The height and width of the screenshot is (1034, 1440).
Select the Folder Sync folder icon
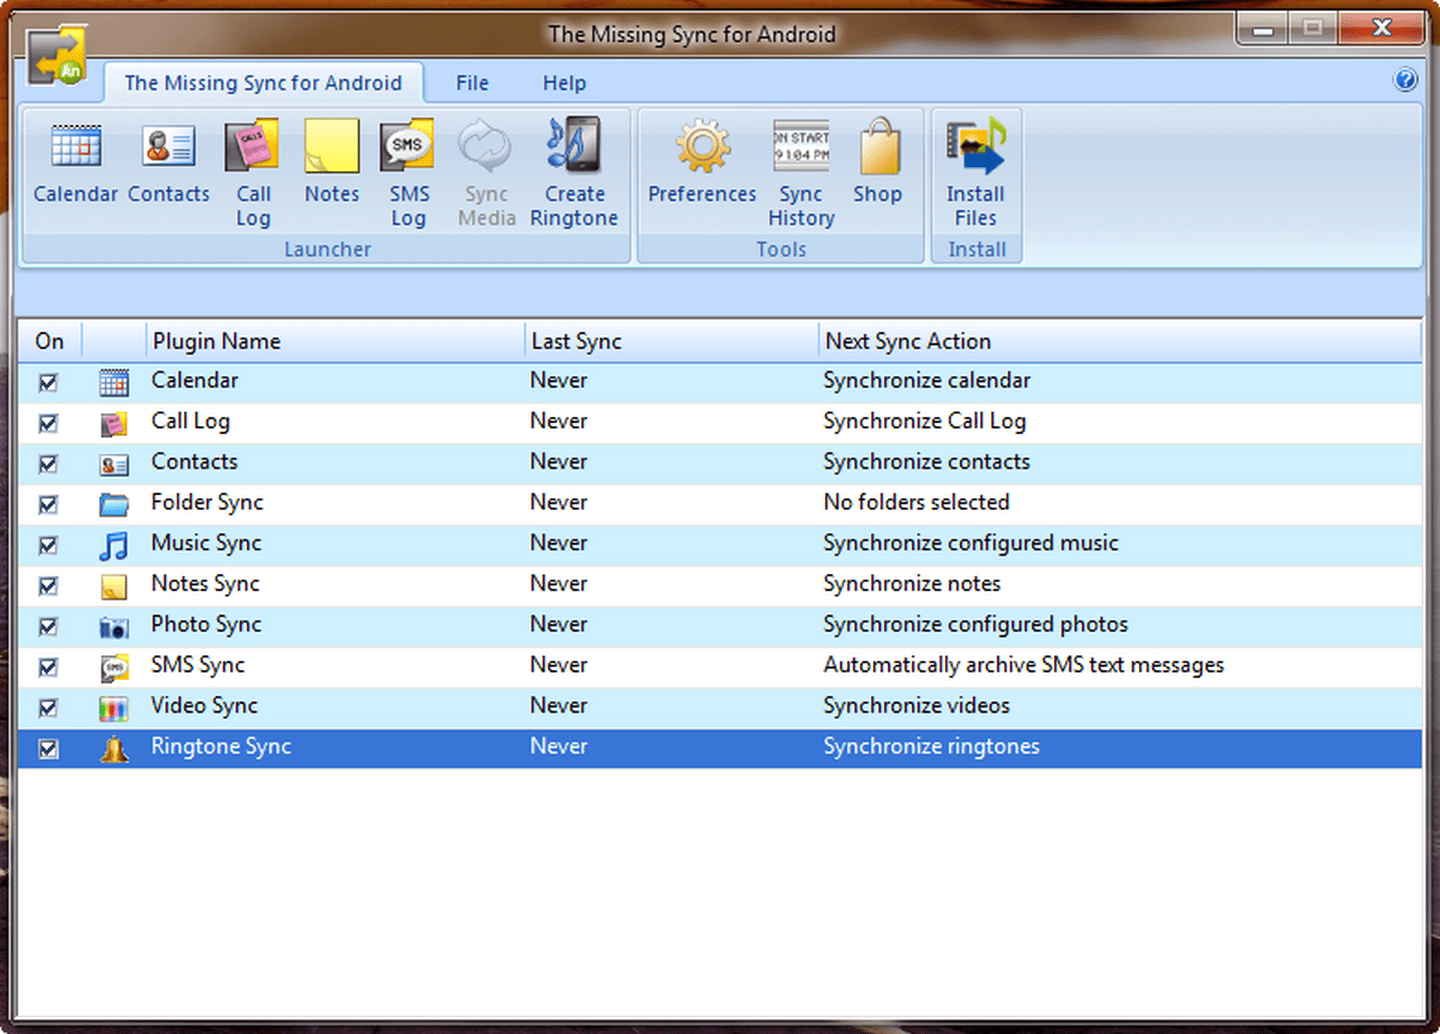point(114,504)
